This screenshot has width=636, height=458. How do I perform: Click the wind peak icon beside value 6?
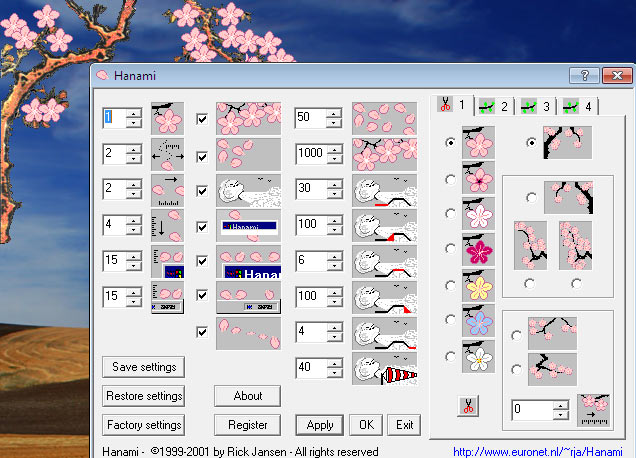(x=385, y=261)
